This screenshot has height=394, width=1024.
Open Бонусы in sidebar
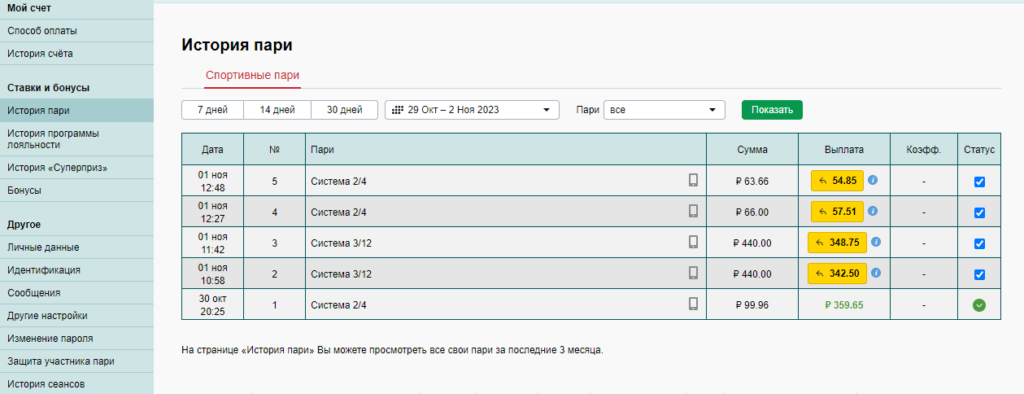pos(76,190)
